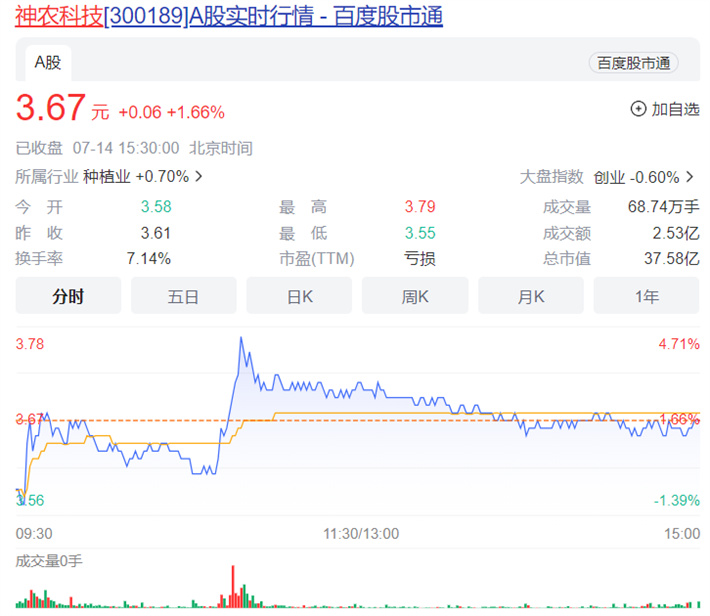
Task: Open the 神农科技 real-time quote title link
Action: [x=229, y=17]
